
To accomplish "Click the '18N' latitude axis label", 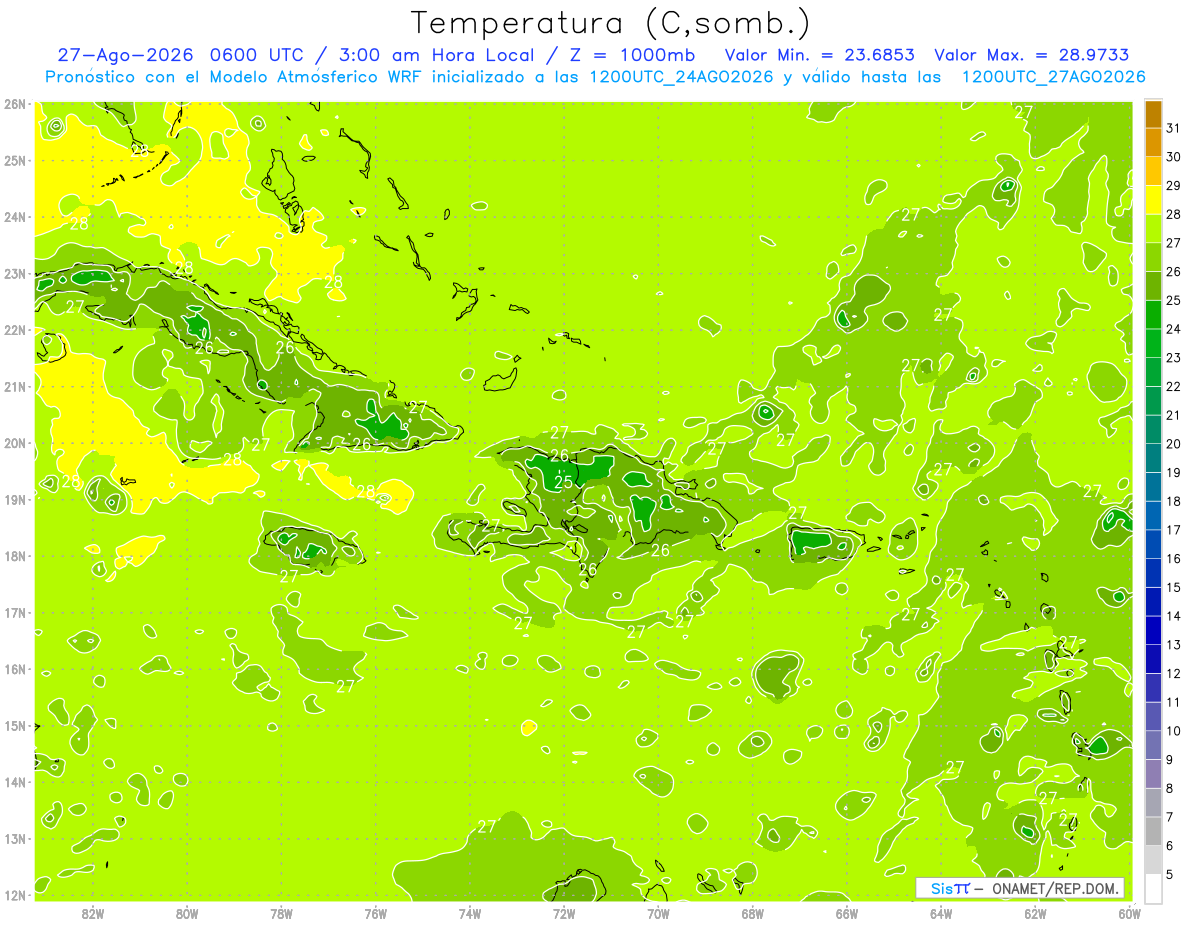I will point(15,556).
